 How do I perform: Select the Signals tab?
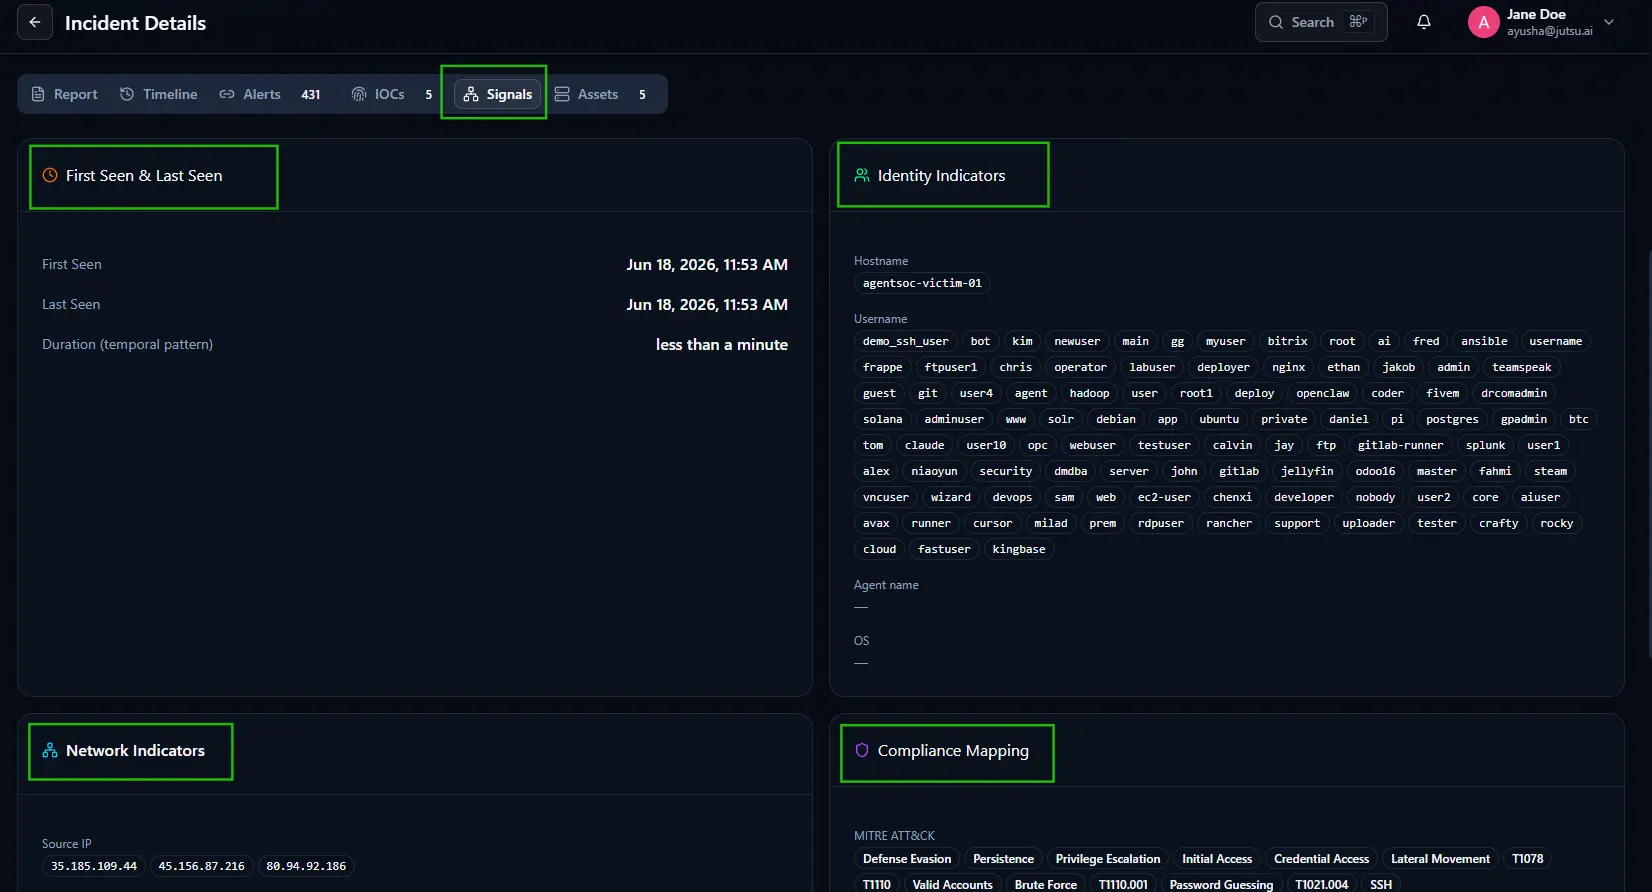point(498,94)
